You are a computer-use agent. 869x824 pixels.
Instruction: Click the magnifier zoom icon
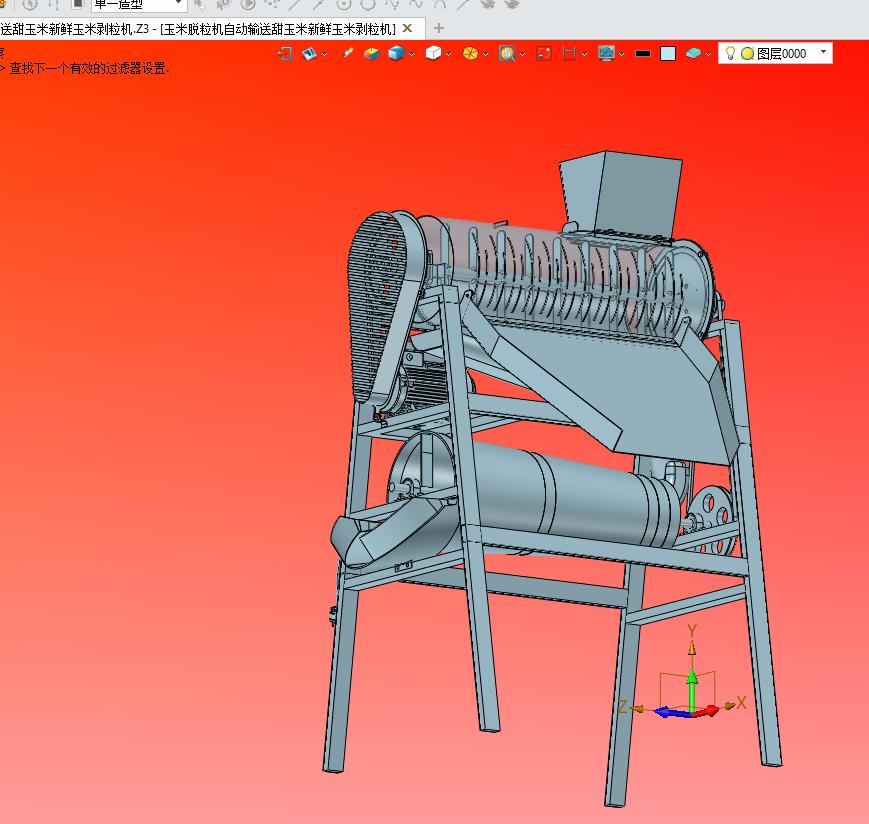(507, 53)
